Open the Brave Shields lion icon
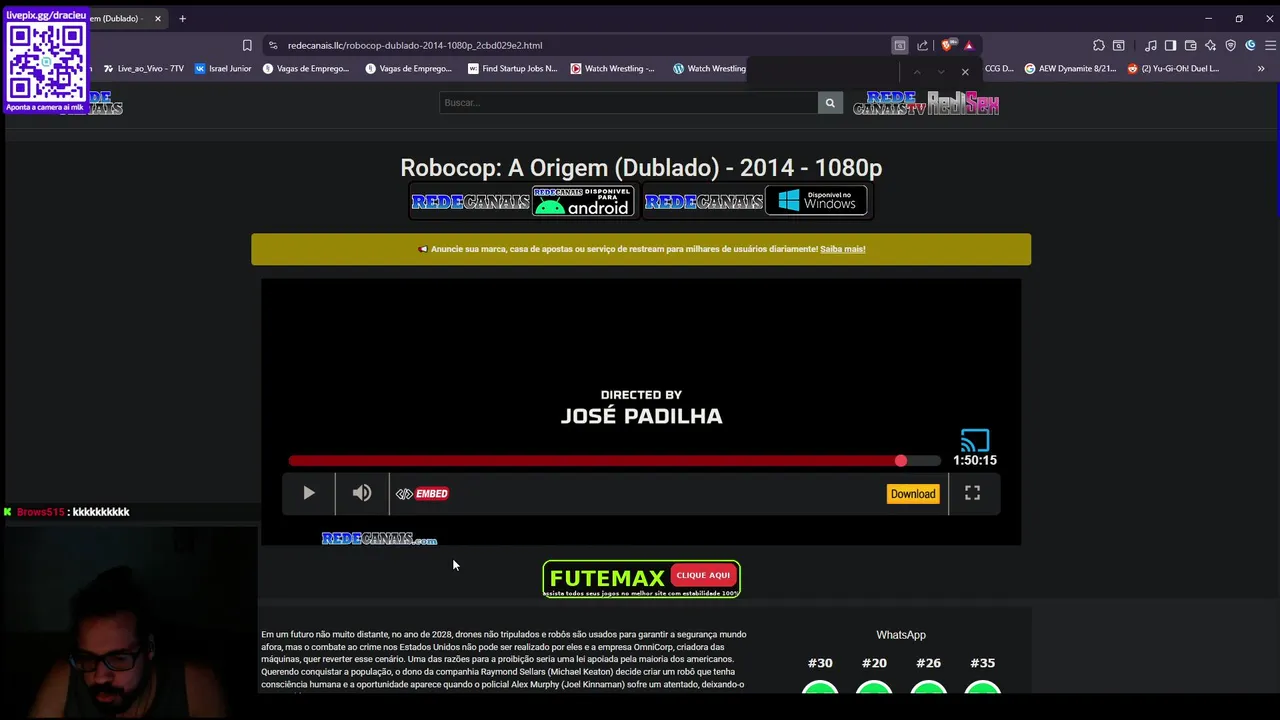 (x=948, y=45)
